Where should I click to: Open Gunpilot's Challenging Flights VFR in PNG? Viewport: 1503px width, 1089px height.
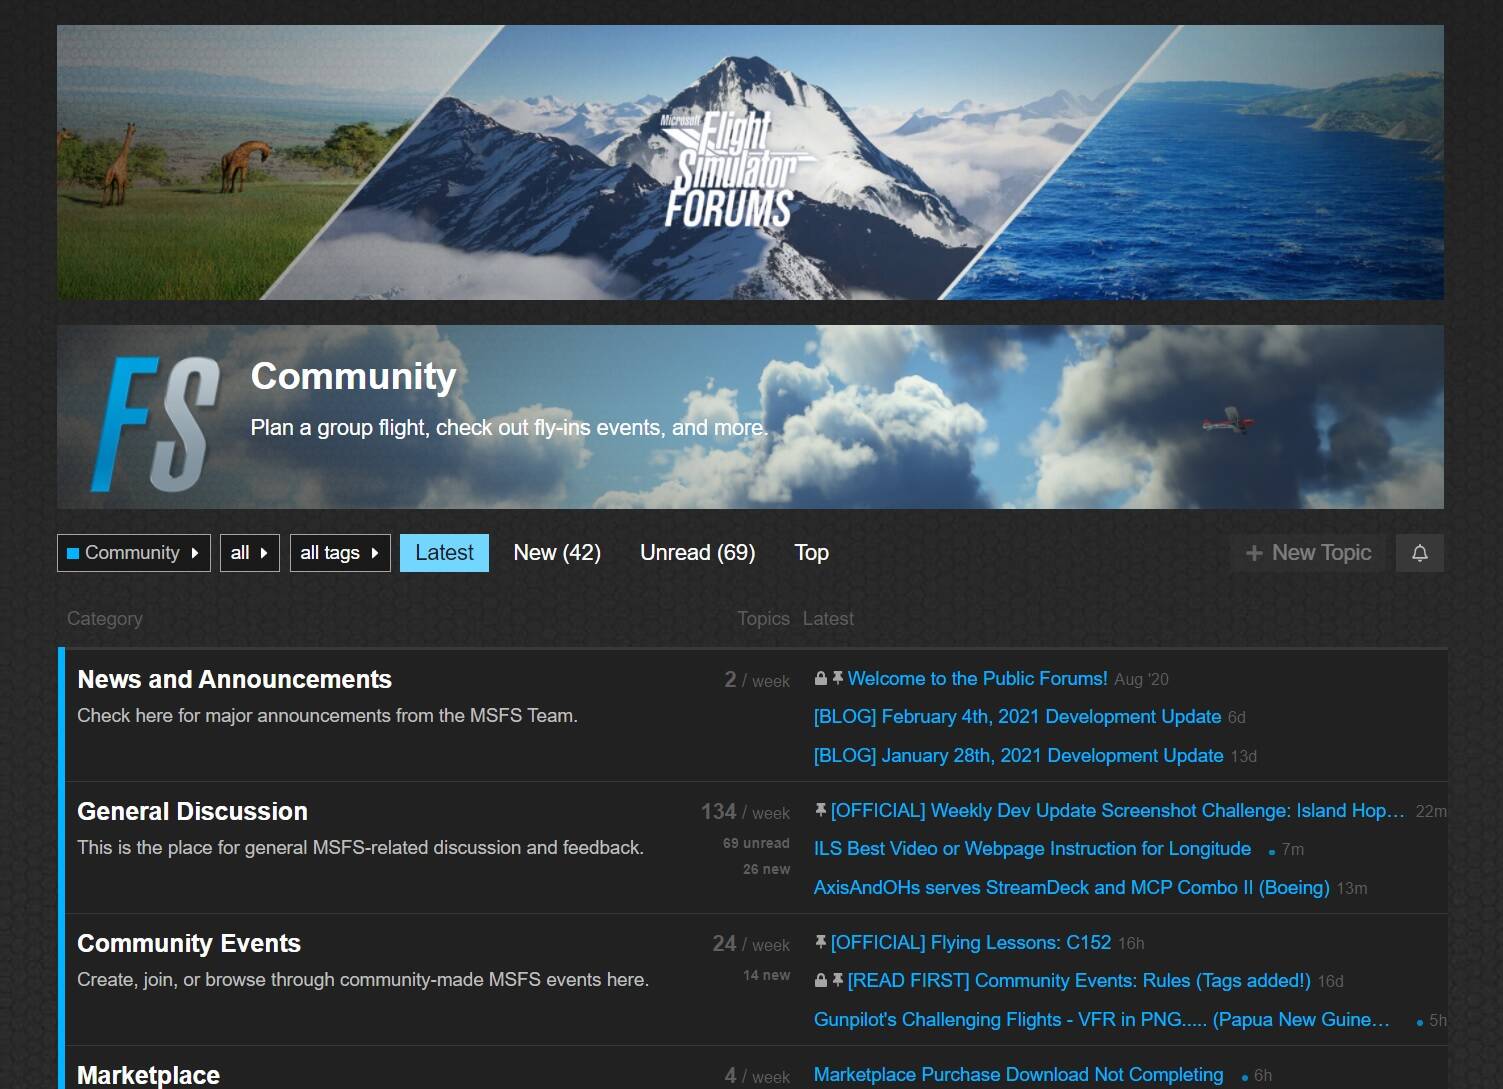[1101, 1019]
